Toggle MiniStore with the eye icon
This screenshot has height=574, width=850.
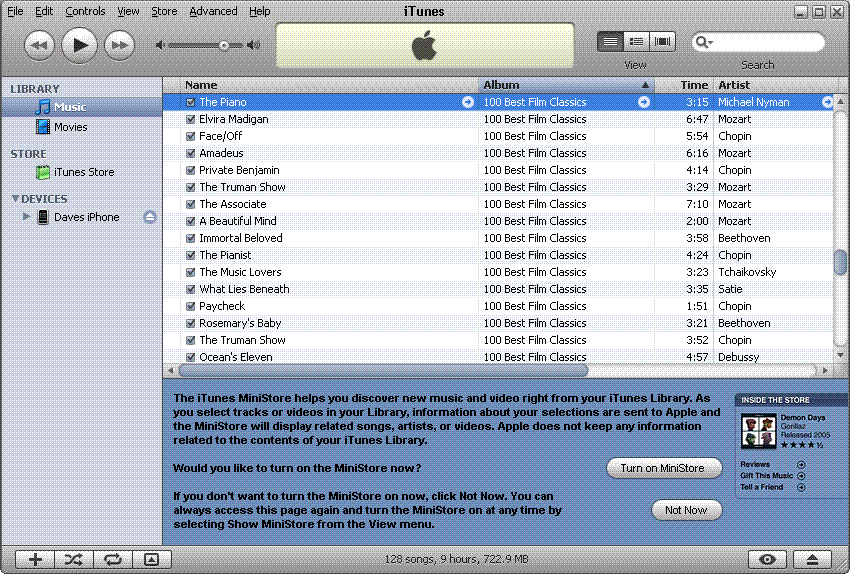(x=767, y=559)
